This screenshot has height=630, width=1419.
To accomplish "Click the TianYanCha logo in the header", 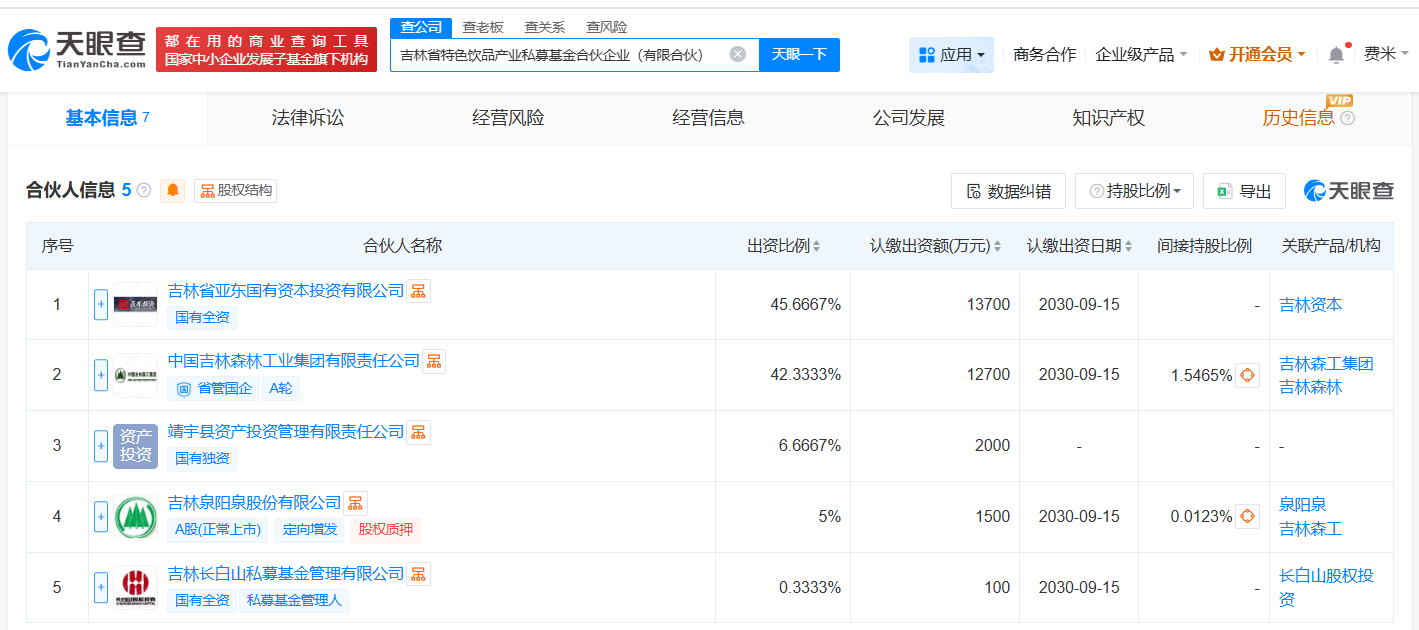I will click(76, 49).
